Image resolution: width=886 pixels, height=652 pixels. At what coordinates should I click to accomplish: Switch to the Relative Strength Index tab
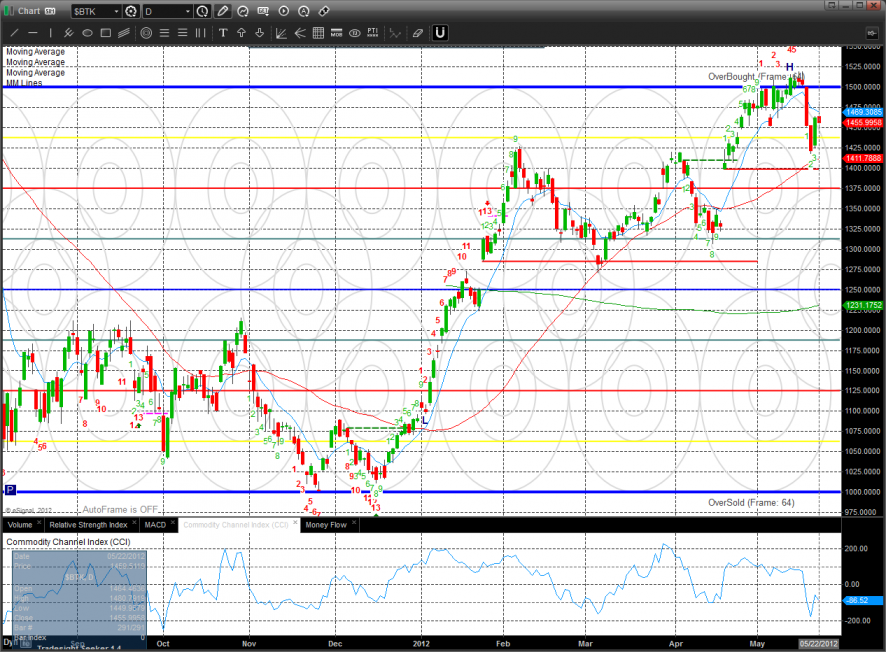click(x=89, y=524)
